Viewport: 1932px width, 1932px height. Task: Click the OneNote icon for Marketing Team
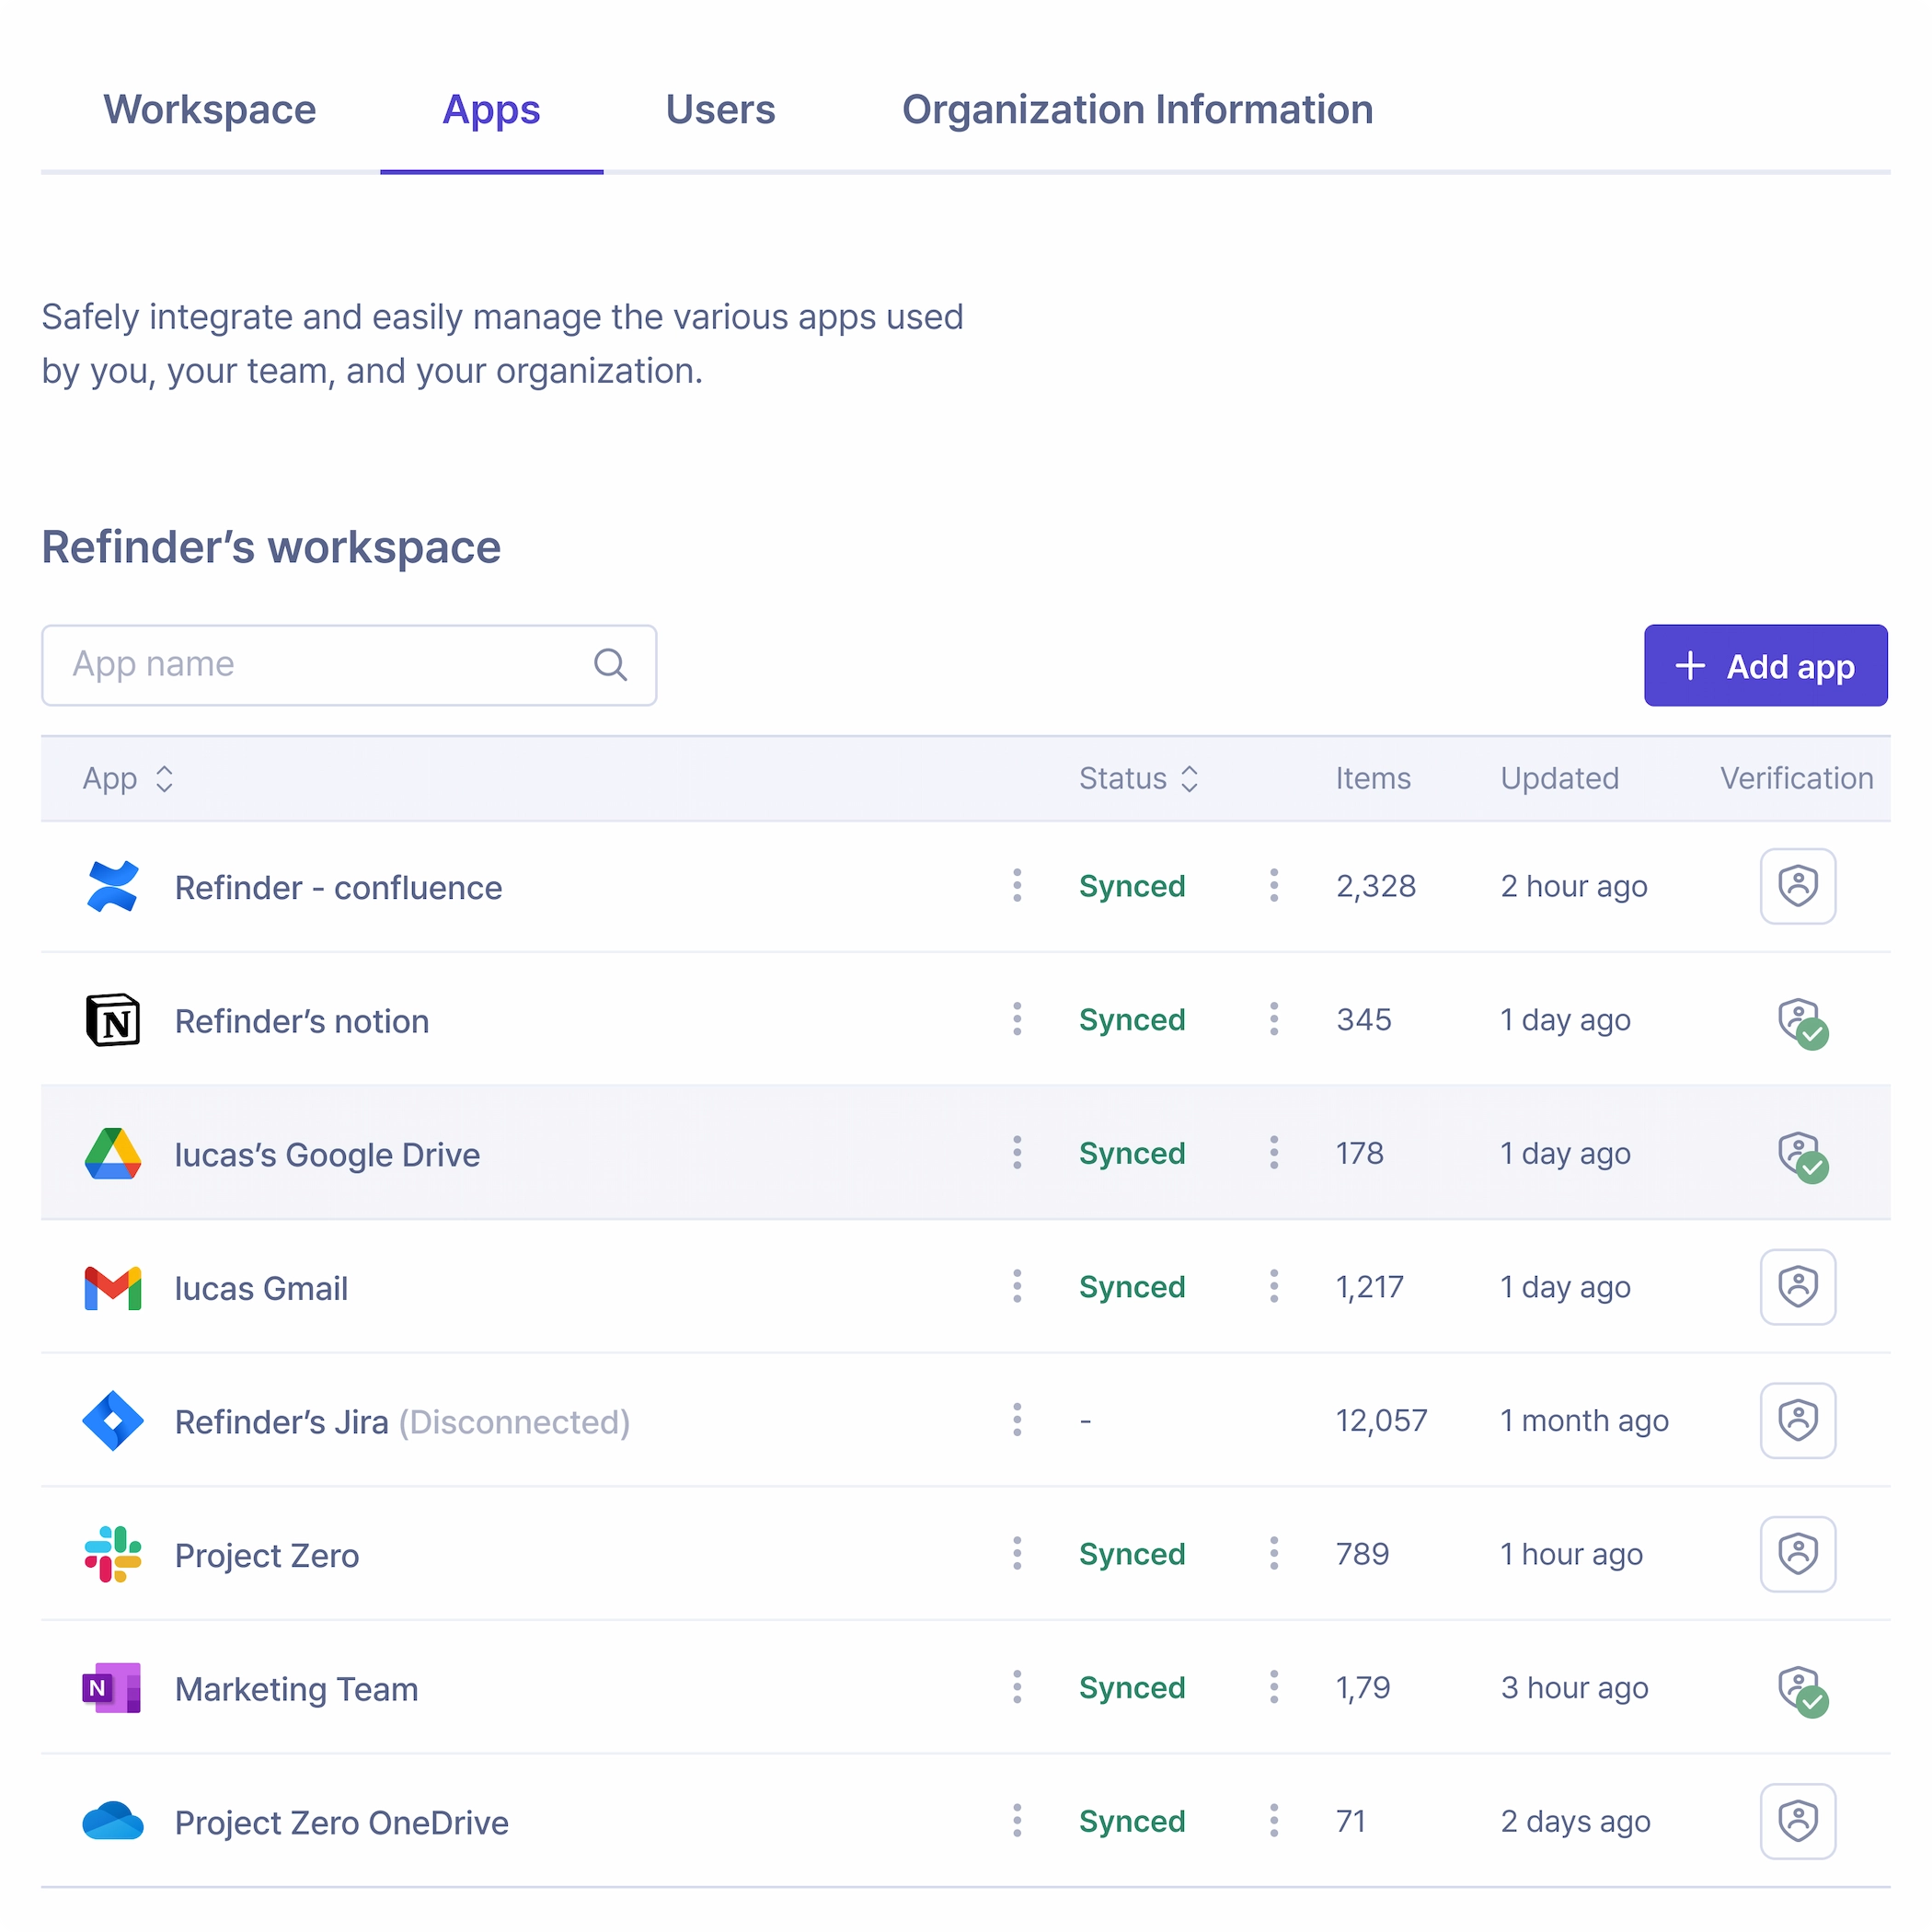[x=112, y=1688]
